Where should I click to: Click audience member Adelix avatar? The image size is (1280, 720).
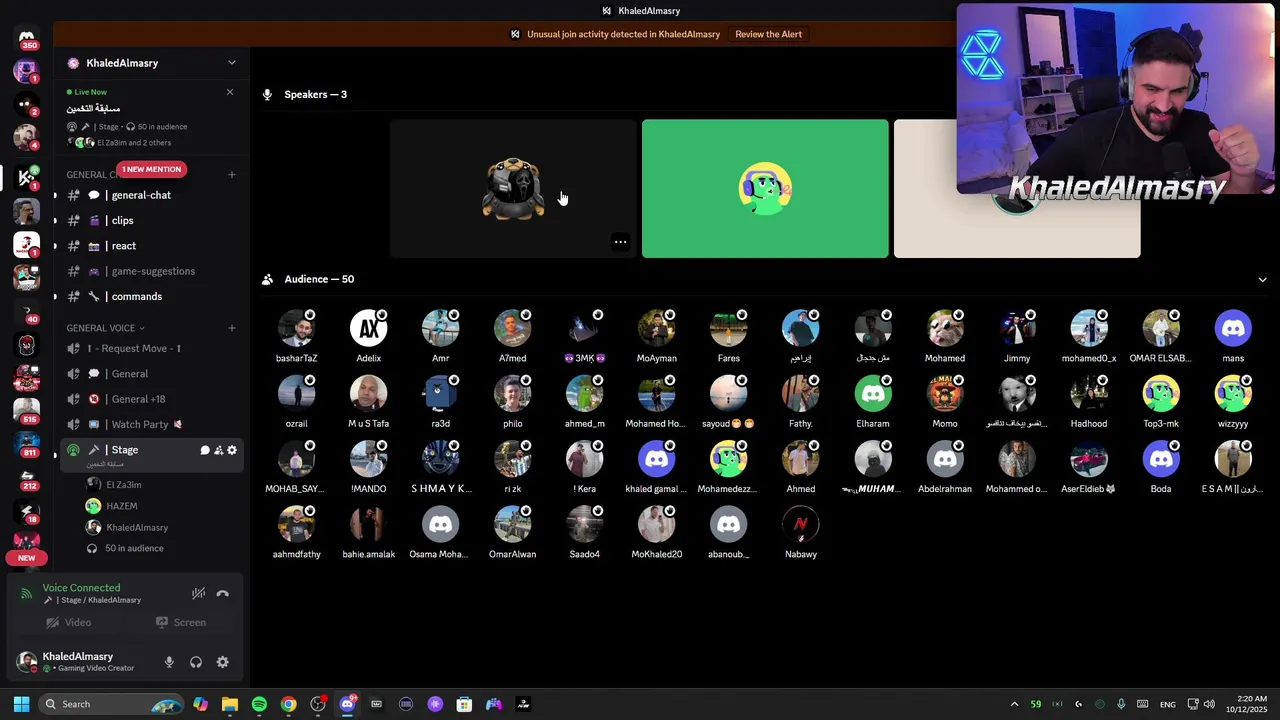[368, 329]
